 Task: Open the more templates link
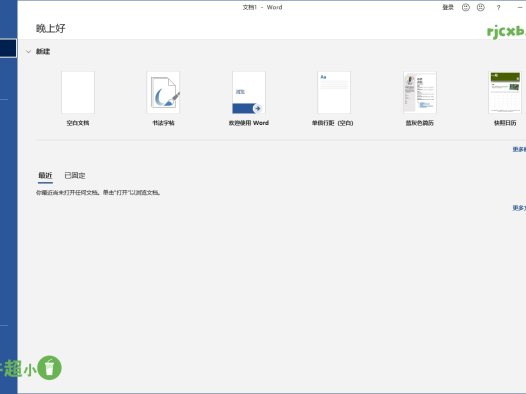[519, 150]
